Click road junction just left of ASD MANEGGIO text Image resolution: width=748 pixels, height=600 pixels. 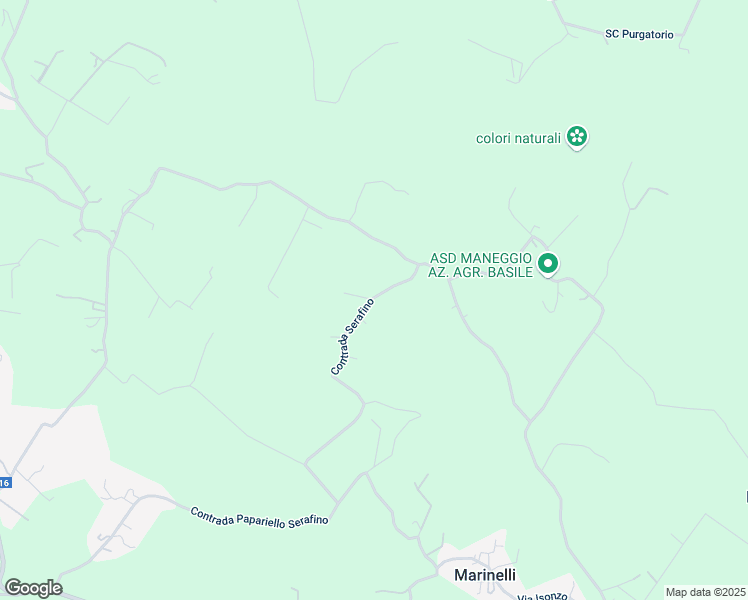[420, 264]
